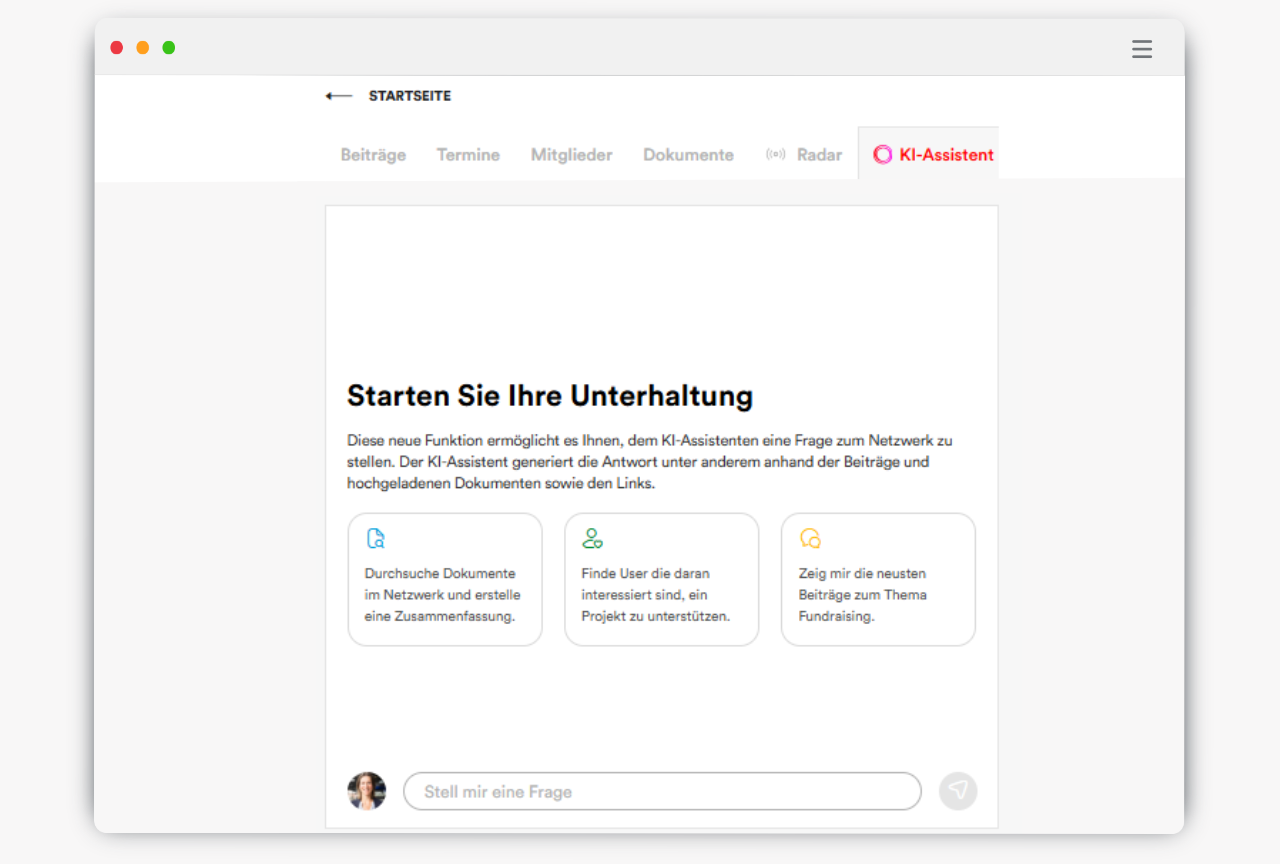This screenshot has height=864, width=1280.
Task: Click the yellow chat bubble icon
Action: click(x=810, y=539)
